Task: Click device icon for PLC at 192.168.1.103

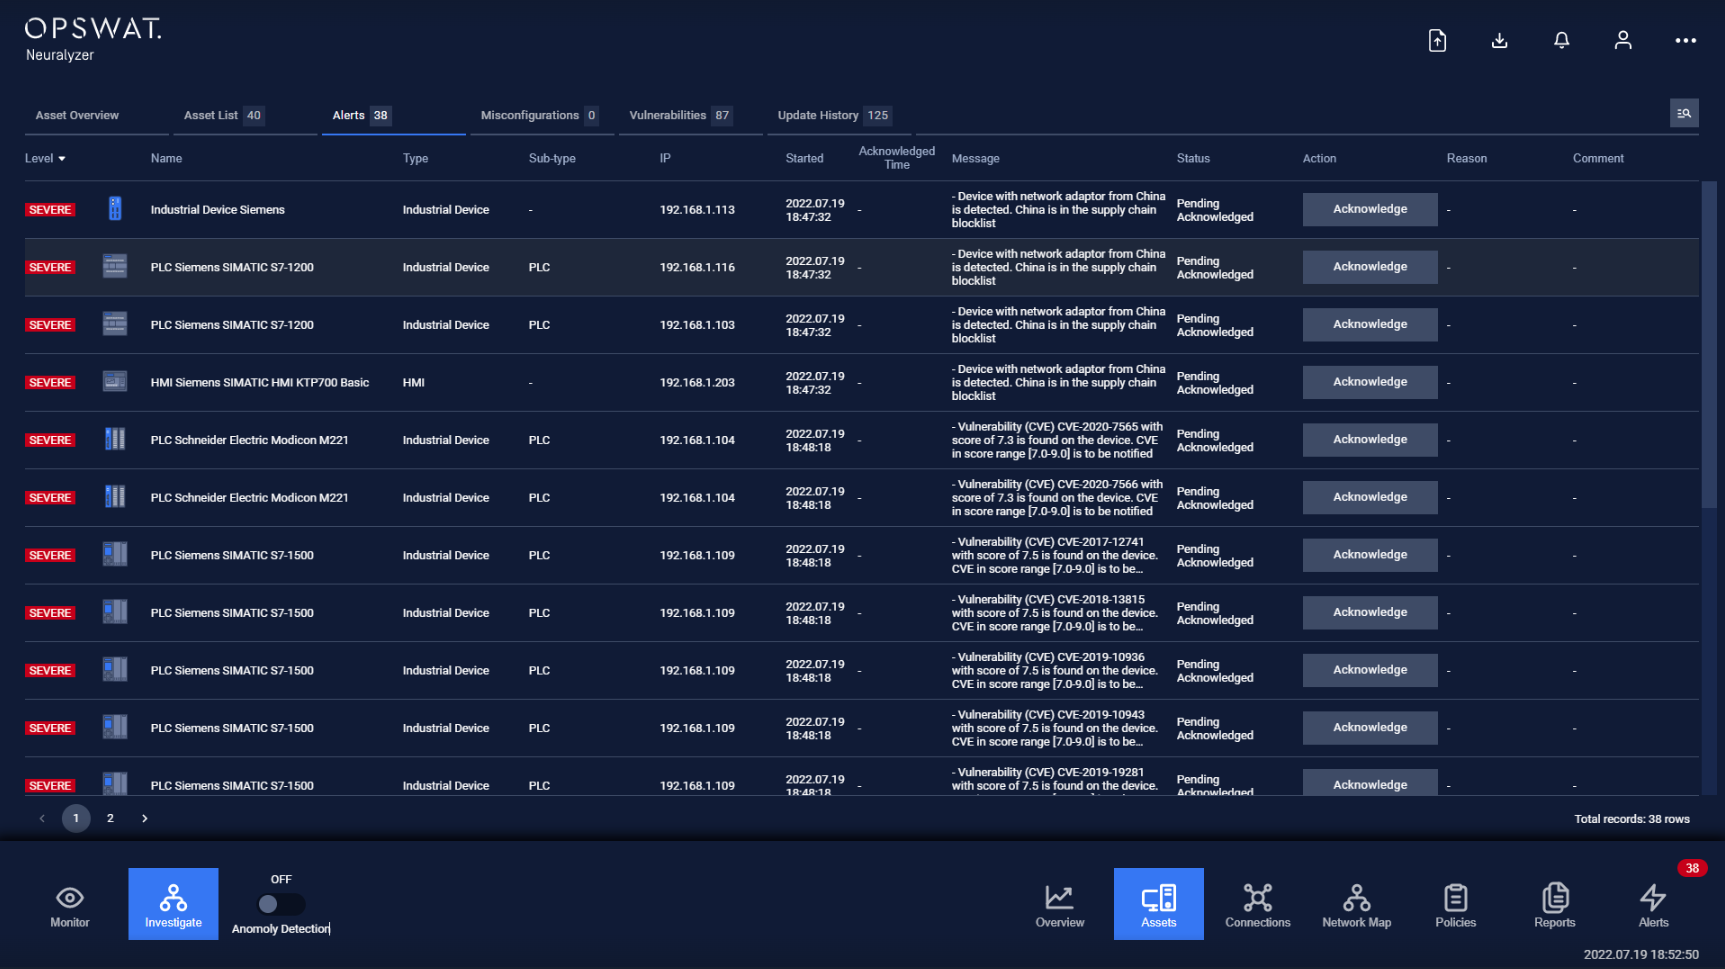Action: [x=115, y=324]
